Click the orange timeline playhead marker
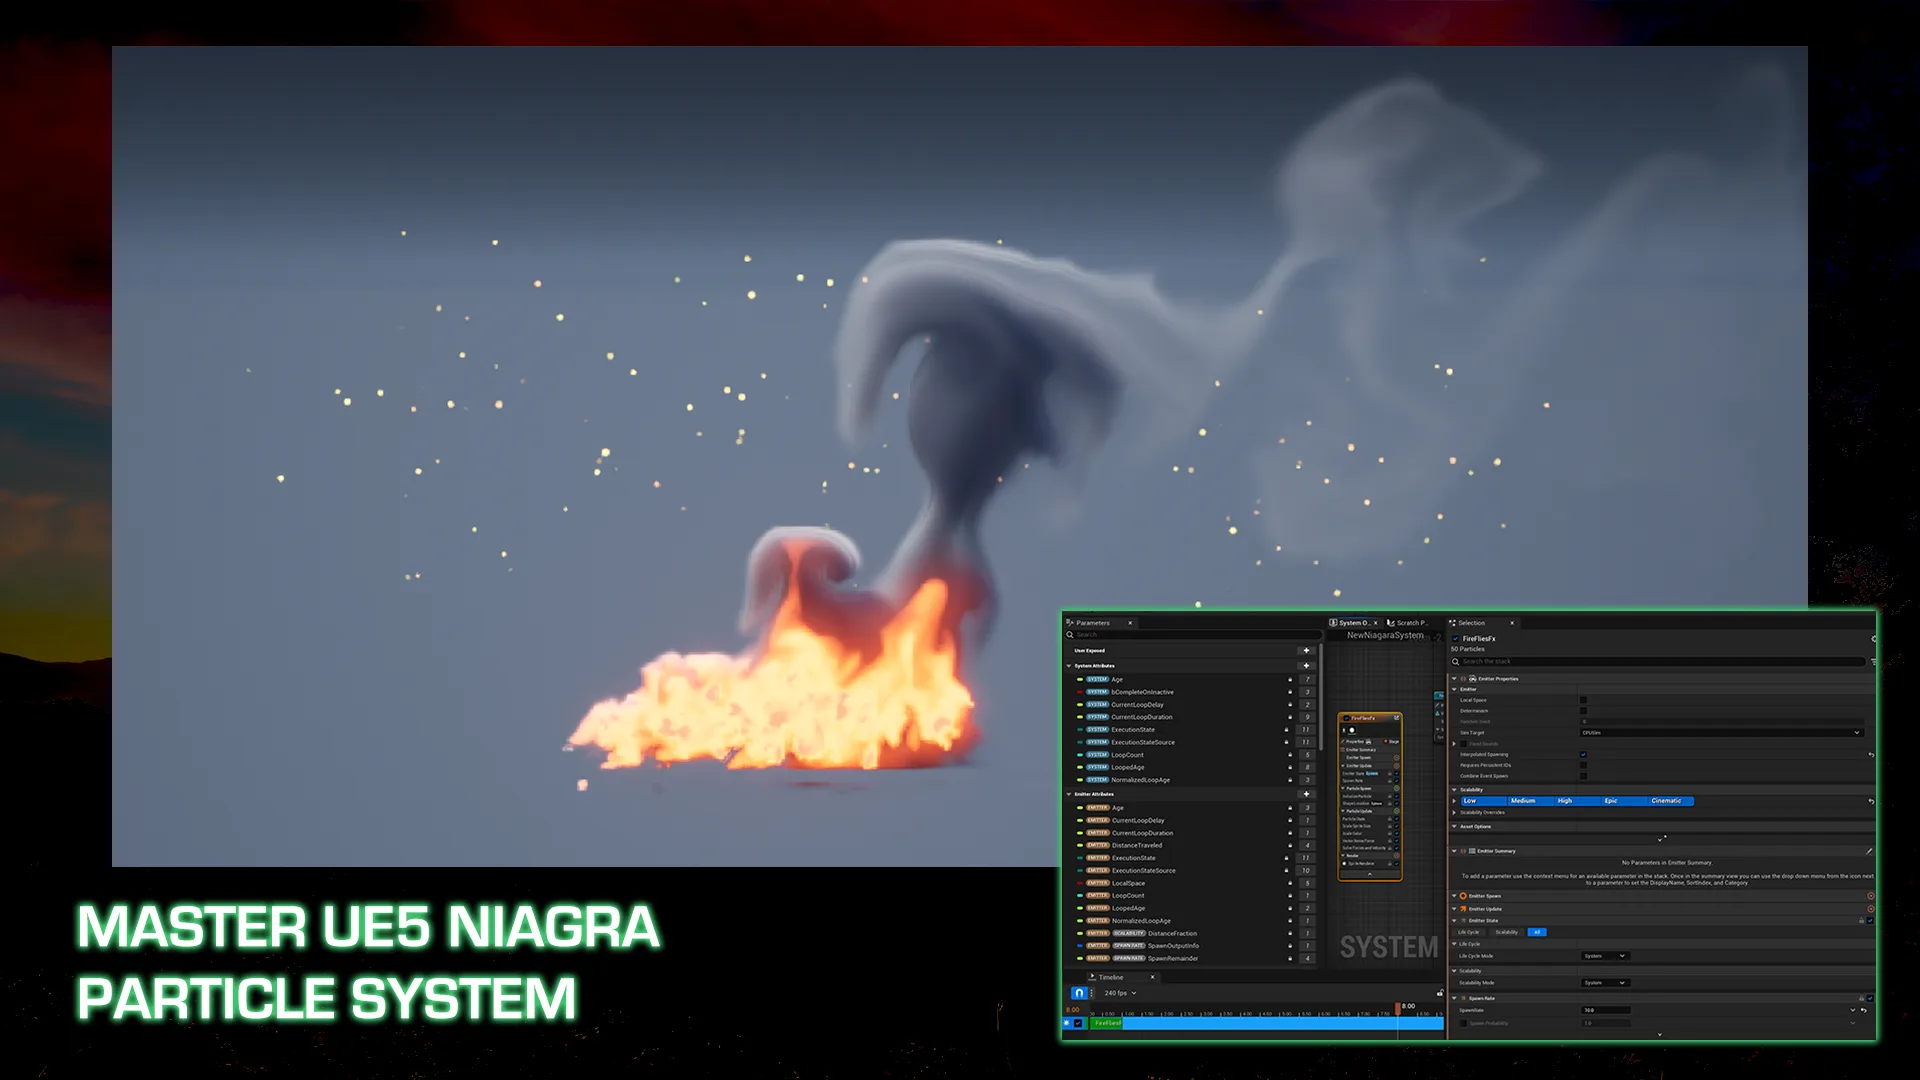1920x1080 pixels. pos(1398,1008)
